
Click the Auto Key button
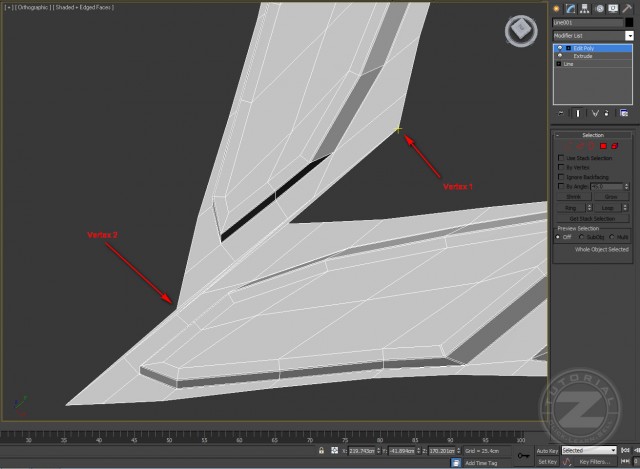[546, 451]
